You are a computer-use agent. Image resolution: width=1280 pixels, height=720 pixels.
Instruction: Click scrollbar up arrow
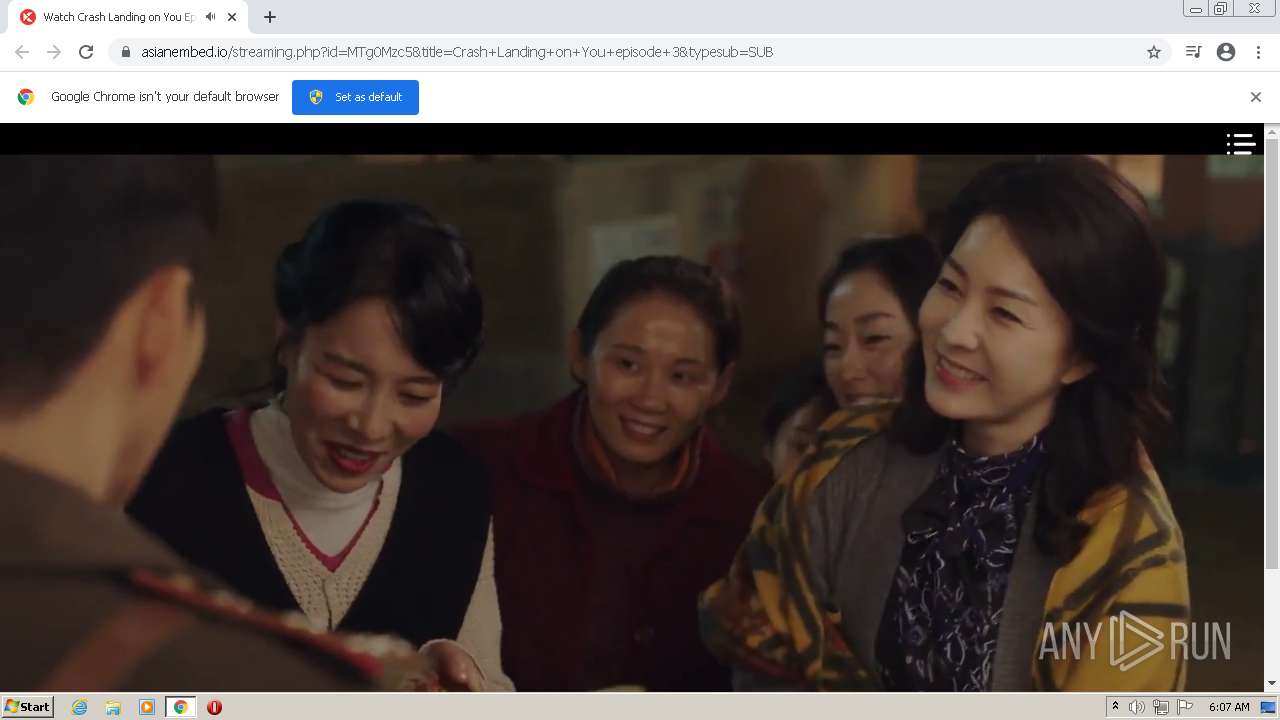click(x=1272, y=130)
